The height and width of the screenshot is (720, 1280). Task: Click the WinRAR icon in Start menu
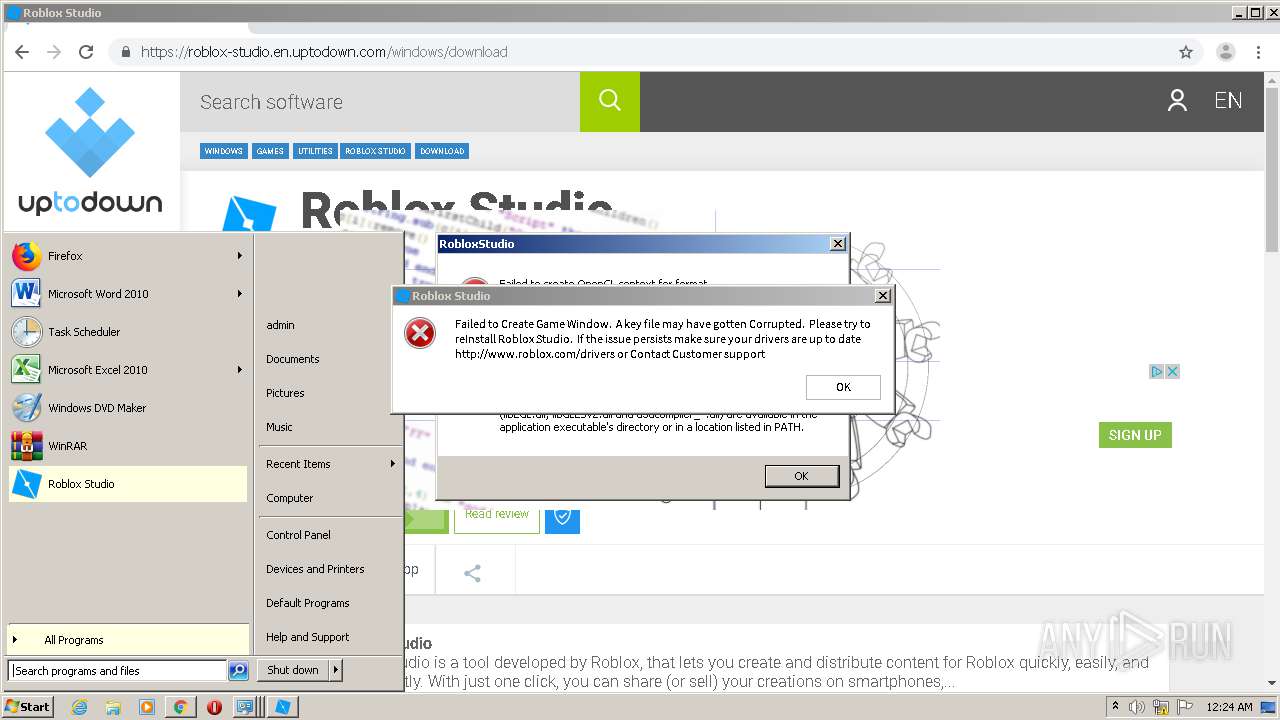pyautogui.click(x=26, y=446)
